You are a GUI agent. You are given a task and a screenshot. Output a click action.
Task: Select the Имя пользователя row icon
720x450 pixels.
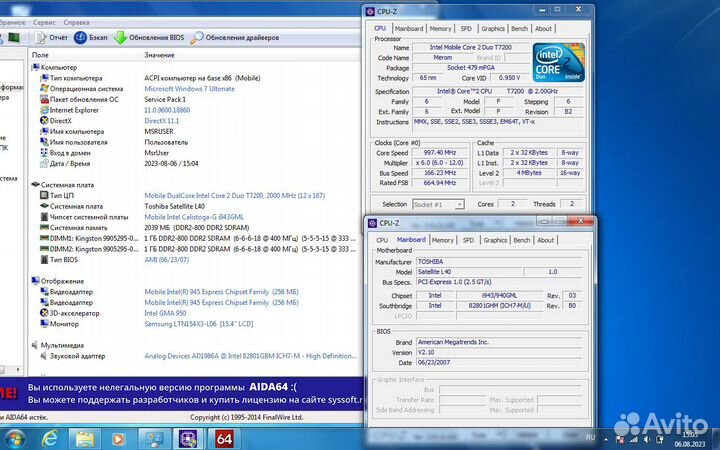pyautogui.click(x=44, y=142)
